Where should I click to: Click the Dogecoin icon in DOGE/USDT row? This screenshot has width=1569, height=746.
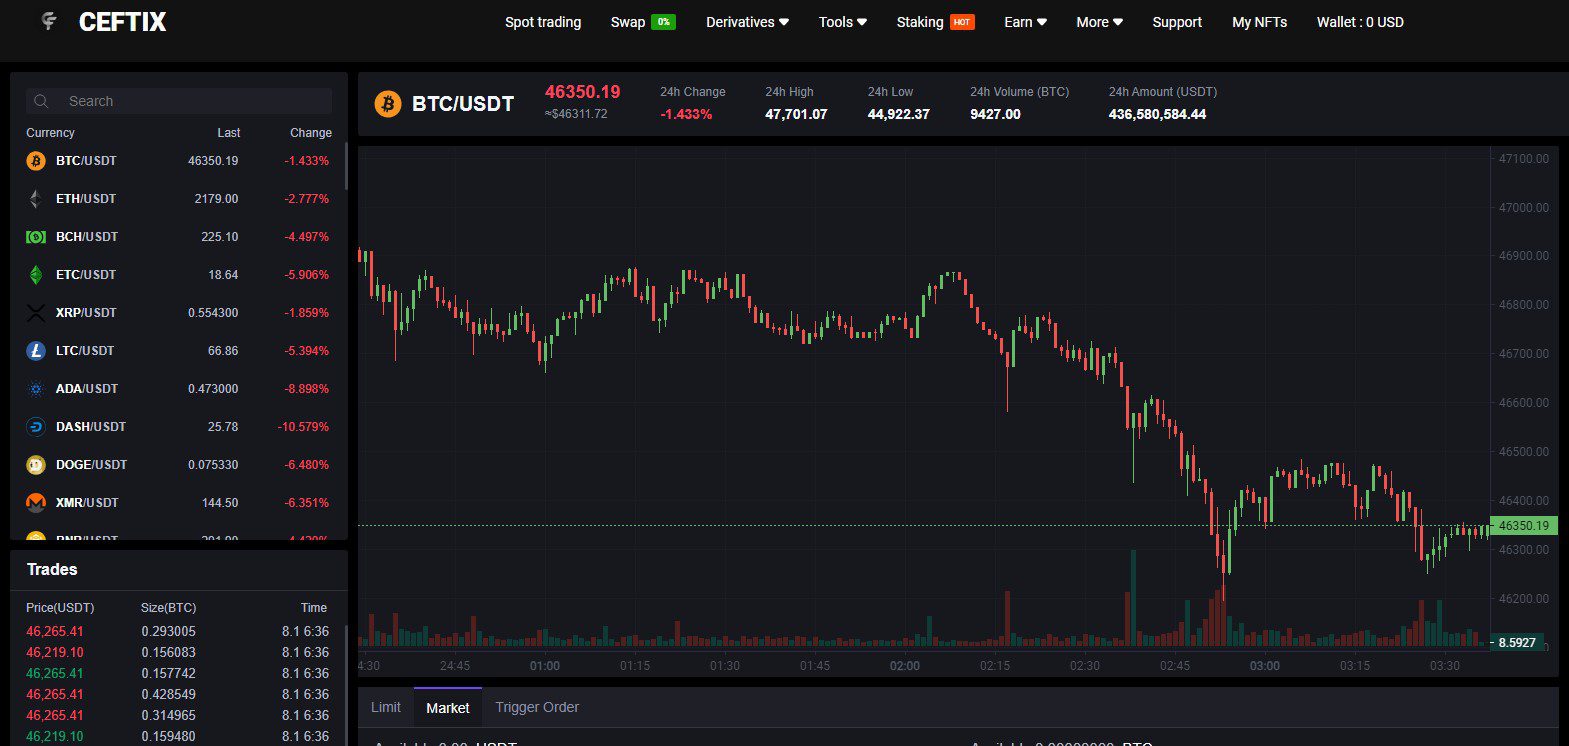36,465
